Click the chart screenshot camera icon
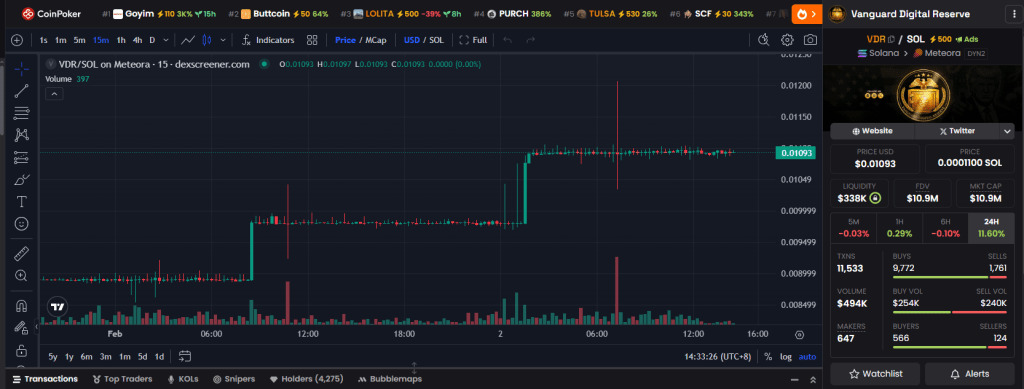This screenshot has width=1024, height=389. 810,40
